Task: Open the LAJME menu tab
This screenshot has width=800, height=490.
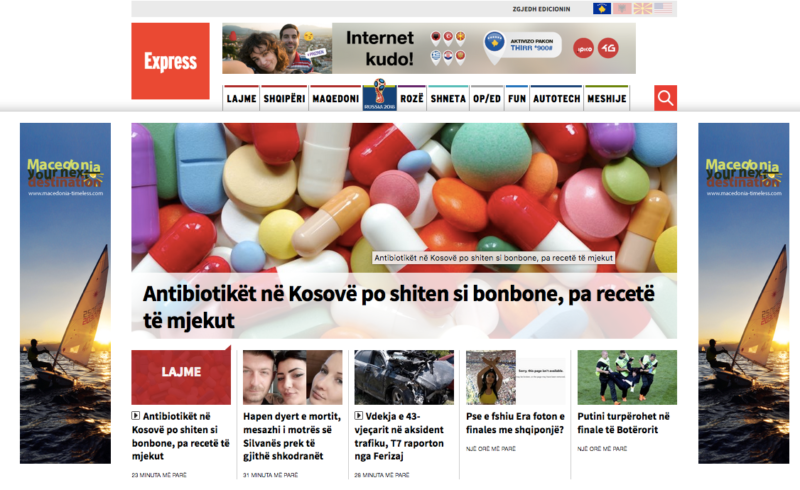Action: pyautogui.click(x=241, y=99)
